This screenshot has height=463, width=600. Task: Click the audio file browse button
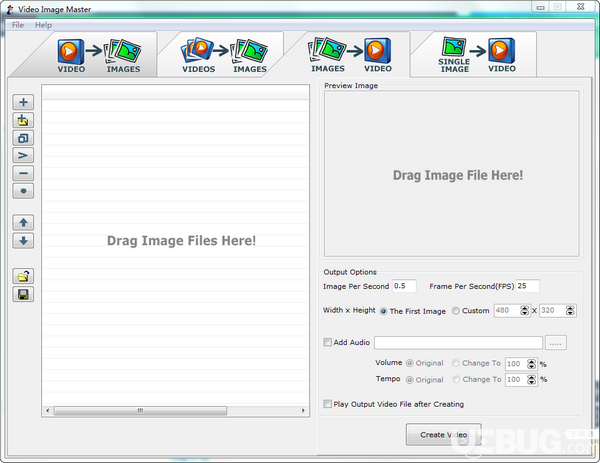(x=556, y=343)
